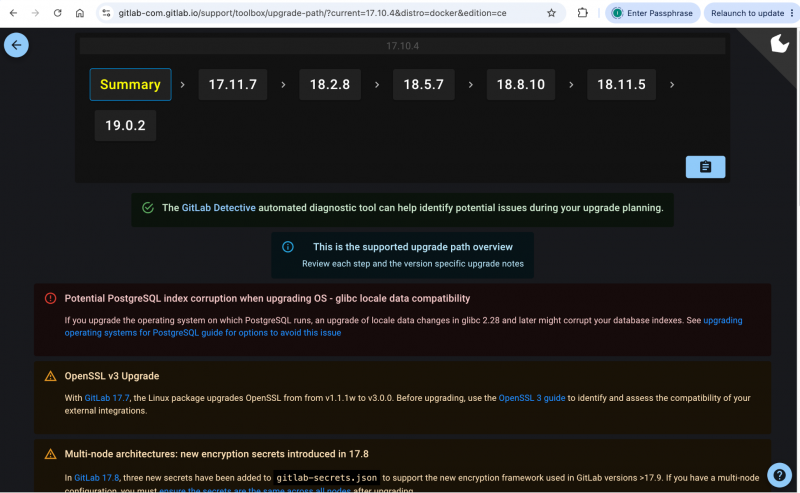Click green check icon beside GitLab Detective notice
Screen dimensions: 800x493
tap(148, 208)
